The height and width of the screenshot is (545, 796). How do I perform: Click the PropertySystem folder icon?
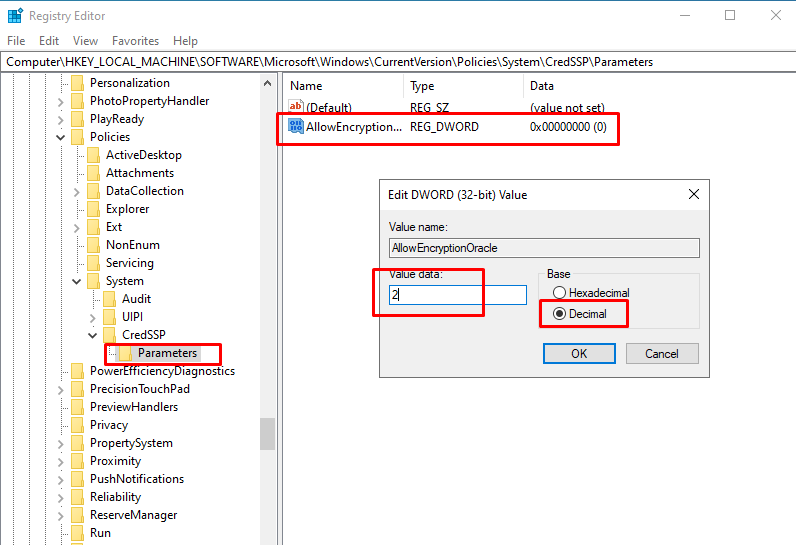point(78,443)
